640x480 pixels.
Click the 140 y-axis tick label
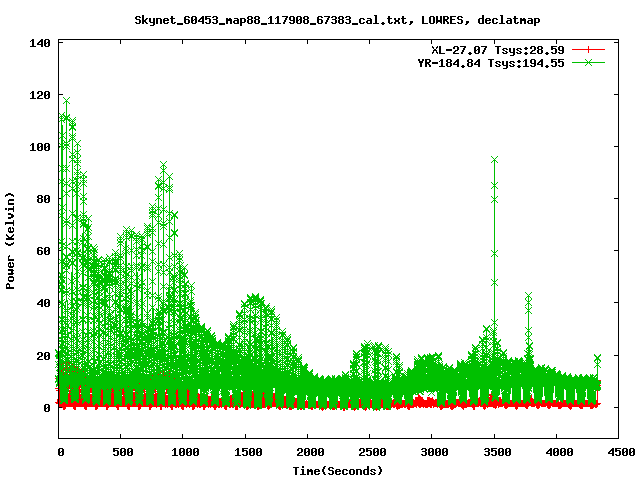(40, 43)
